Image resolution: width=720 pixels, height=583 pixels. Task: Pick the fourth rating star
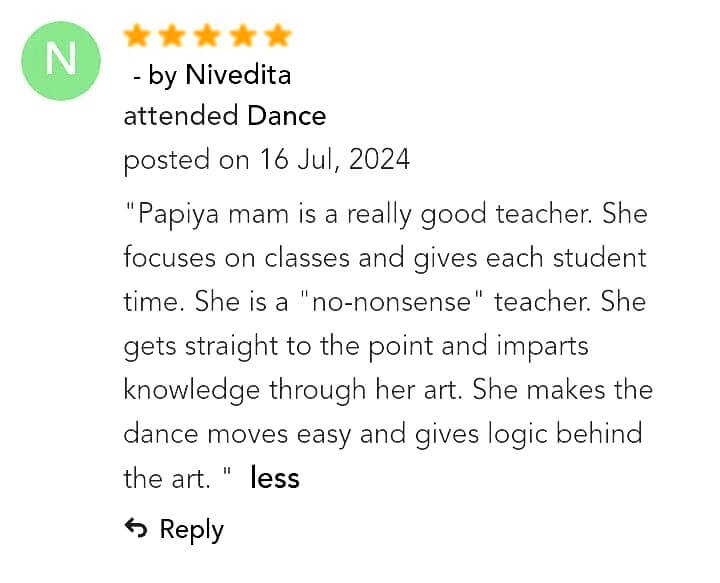(x=242, y=37)
